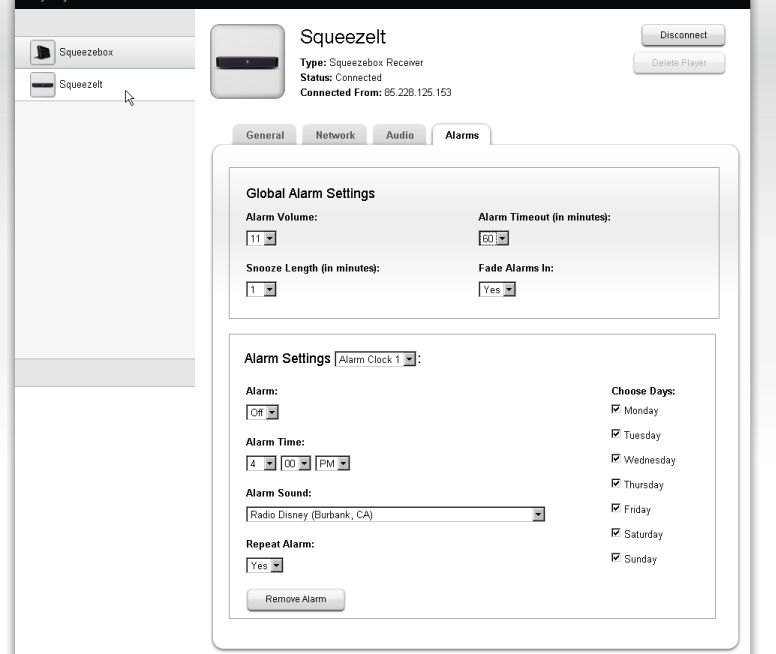Screen dimensions: 776x654
Task: Open the Fade Alarms In dropdown
Action: pos(497,290)
